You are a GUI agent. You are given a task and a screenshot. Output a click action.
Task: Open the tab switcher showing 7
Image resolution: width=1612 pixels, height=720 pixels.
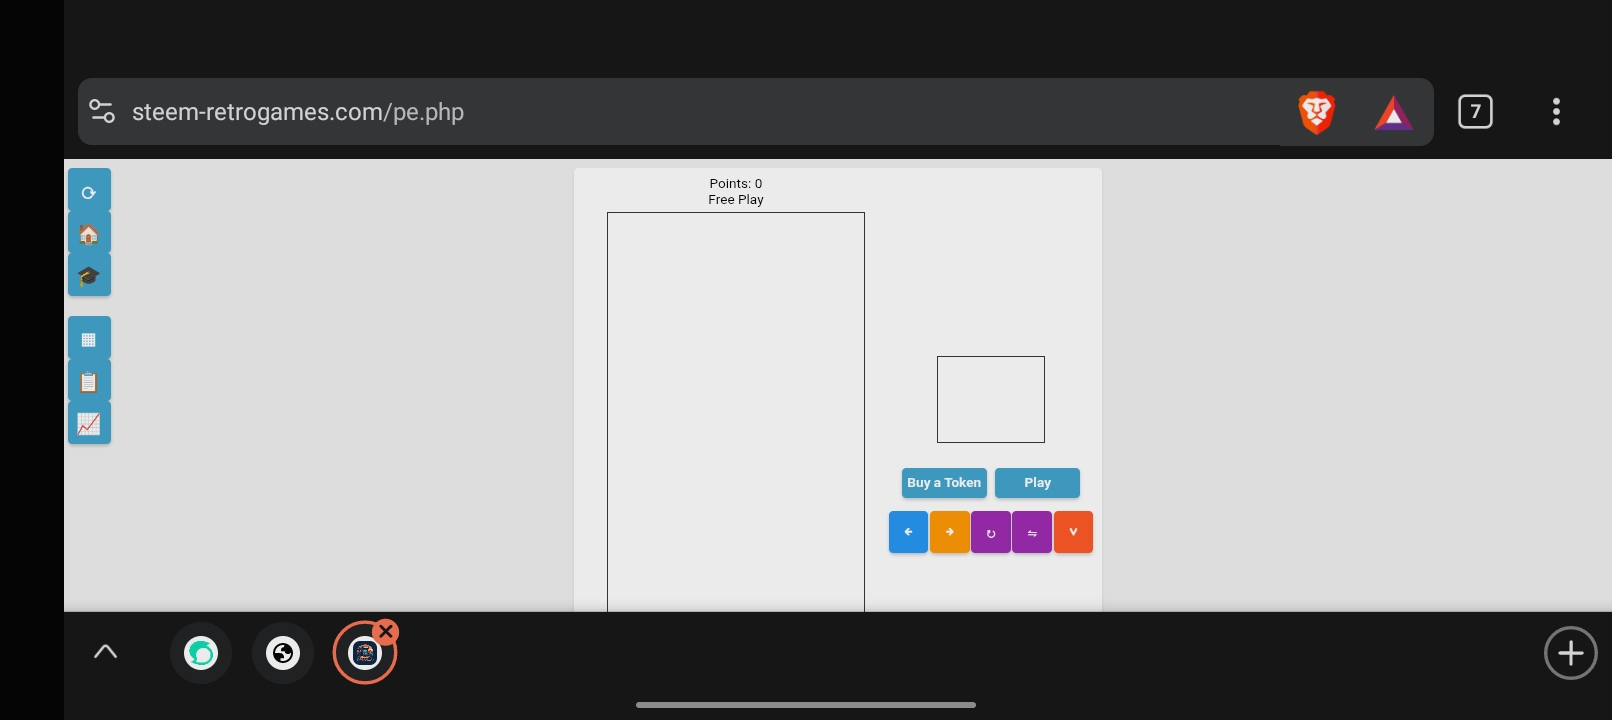point(1475,111)
